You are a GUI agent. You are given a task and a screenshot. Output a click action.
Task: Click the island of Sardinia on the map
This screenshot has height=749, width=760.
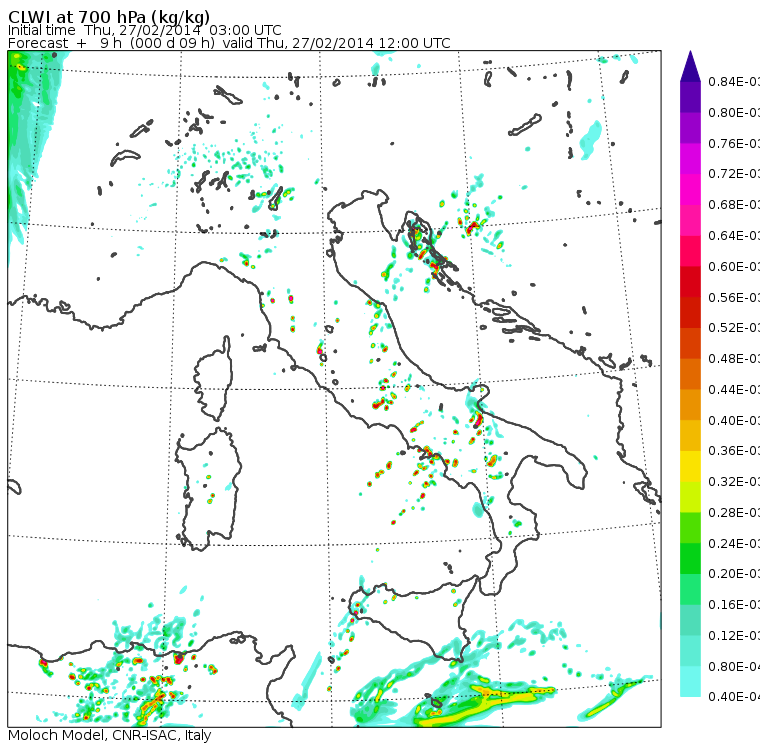click(208, 490)
